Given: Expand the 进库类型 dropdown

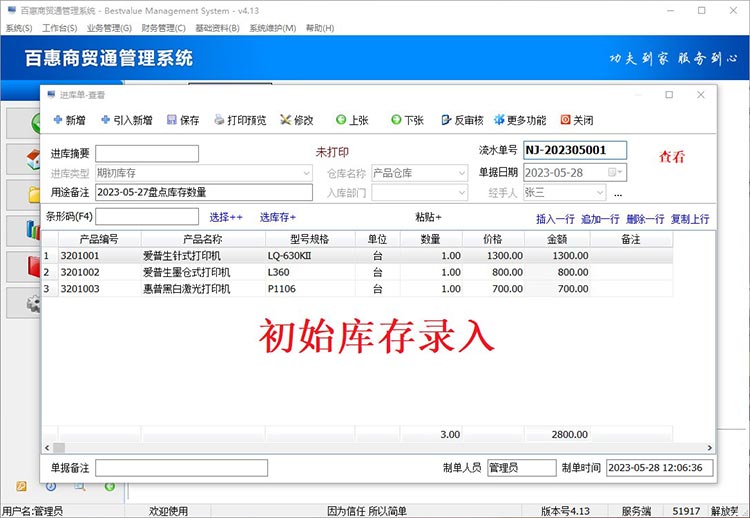Looking at the screenshot, I should tap(307, 173).
